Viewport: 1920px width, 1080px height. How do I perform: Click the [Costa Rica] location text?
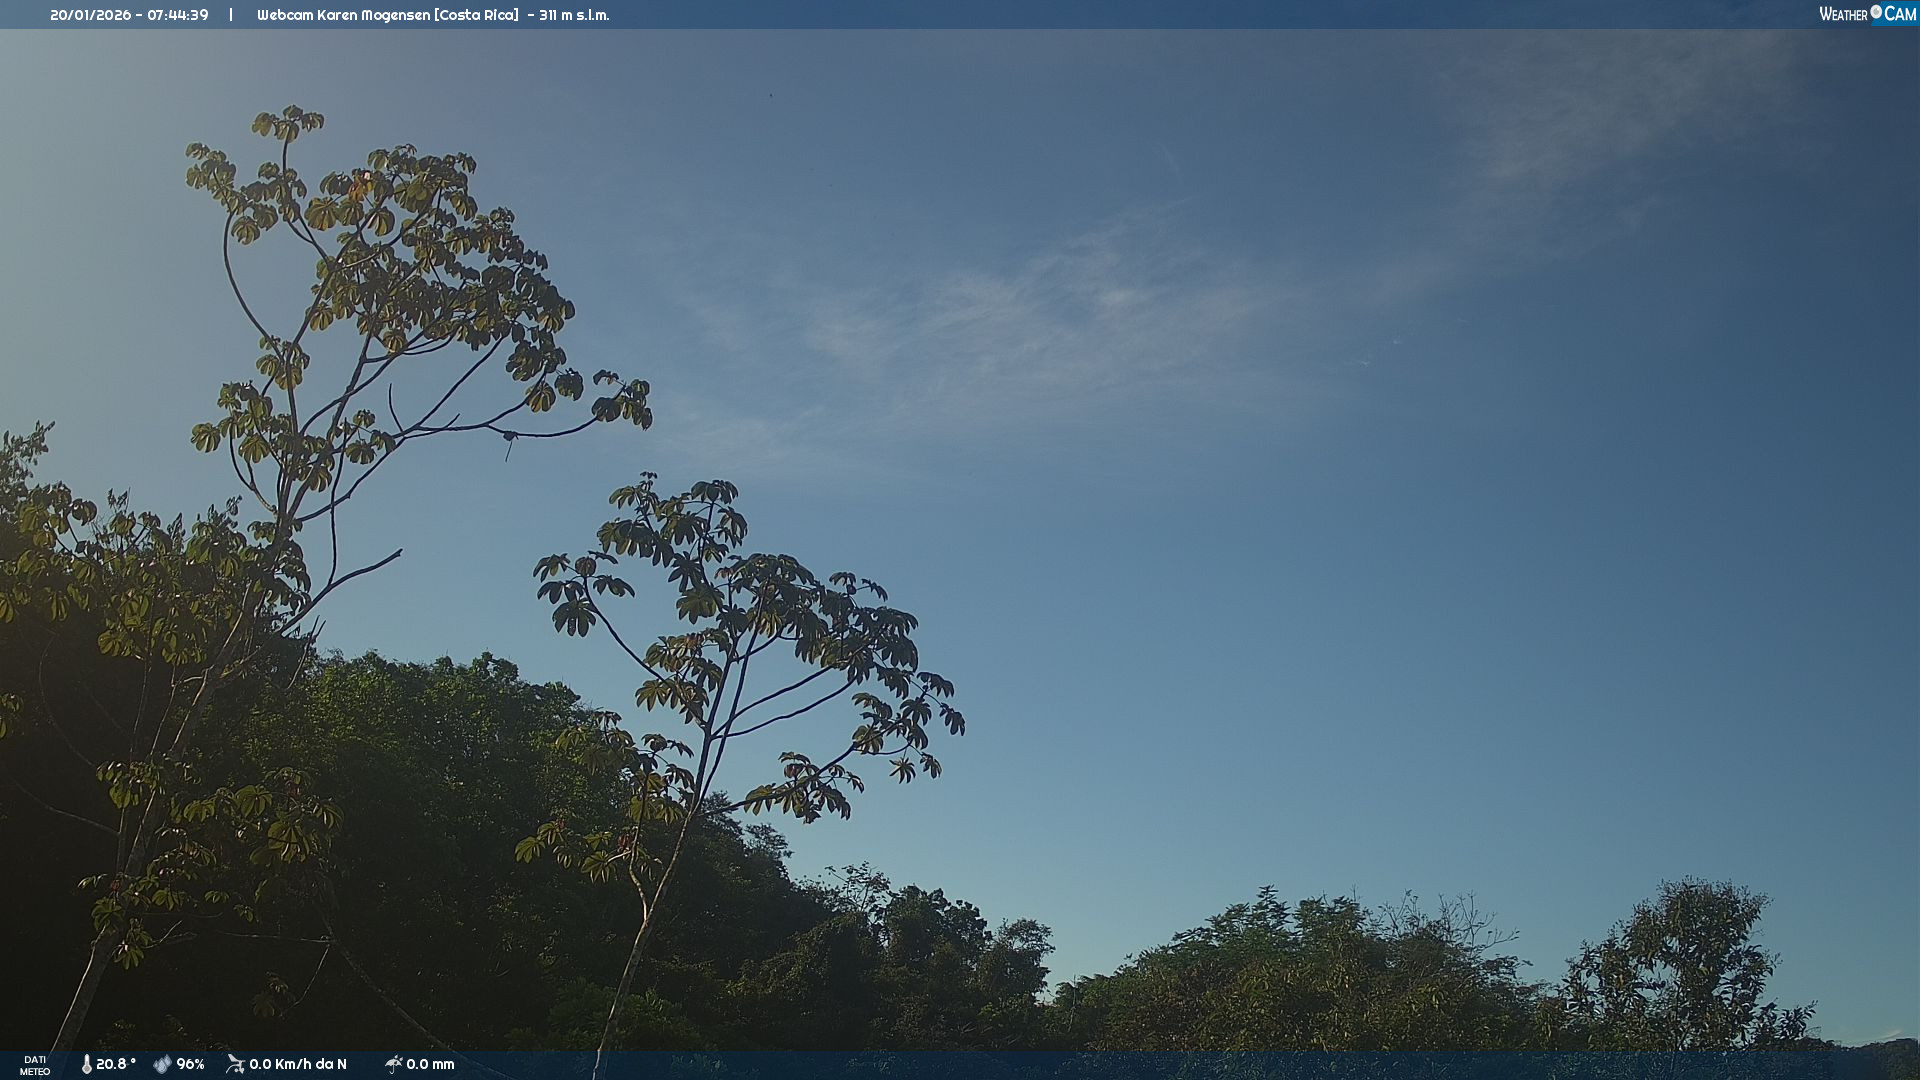pos(476,15)
